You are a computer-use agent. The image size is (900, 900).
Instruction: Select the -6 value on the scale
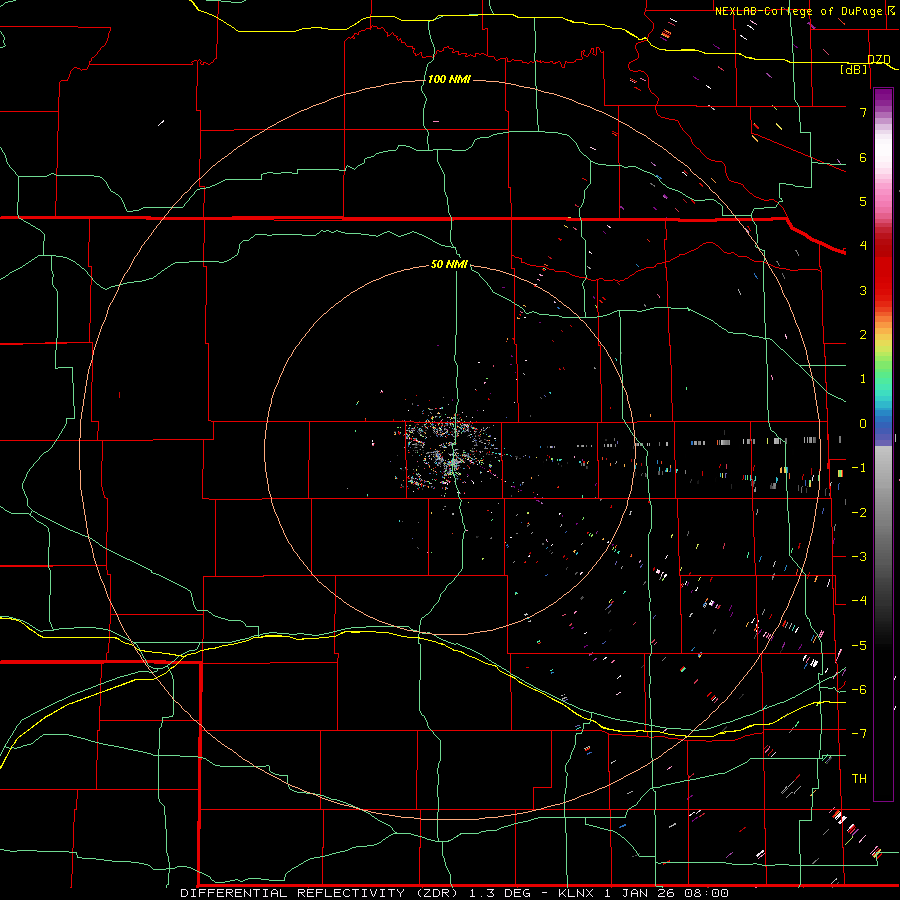[859, 690]
